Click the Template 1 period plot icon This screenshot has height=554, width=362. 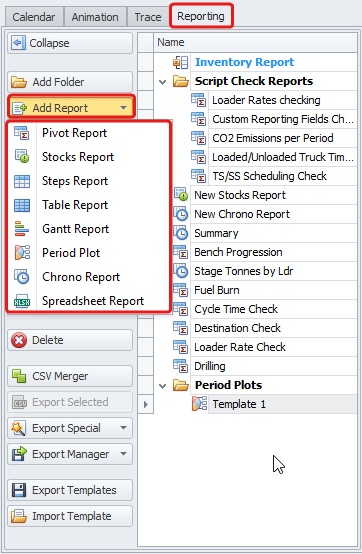(x=199, y=404)
